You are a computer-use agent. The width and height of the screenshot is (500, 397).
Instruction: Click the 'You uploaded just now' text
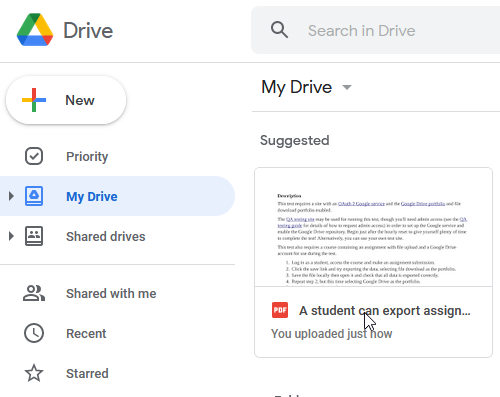tap(331, 333)
